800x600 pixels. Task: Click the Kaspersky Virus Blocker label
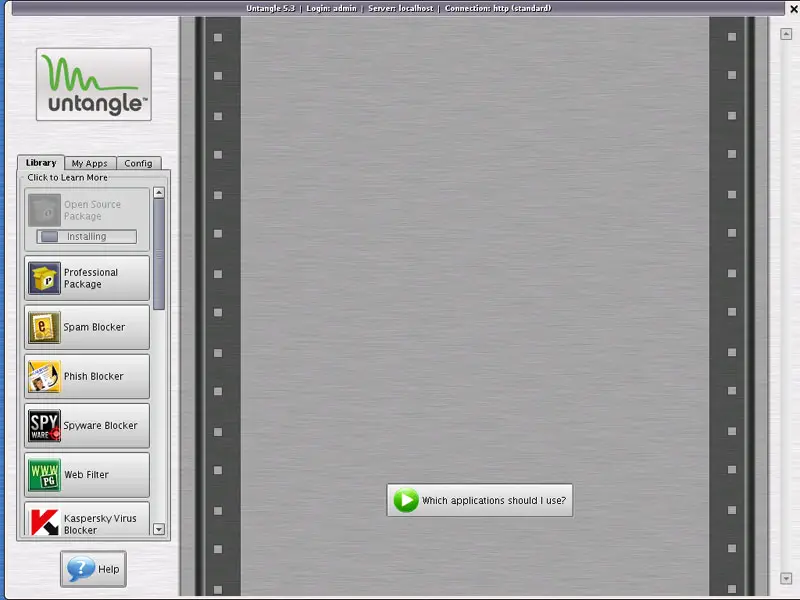(x=100, y=524)
